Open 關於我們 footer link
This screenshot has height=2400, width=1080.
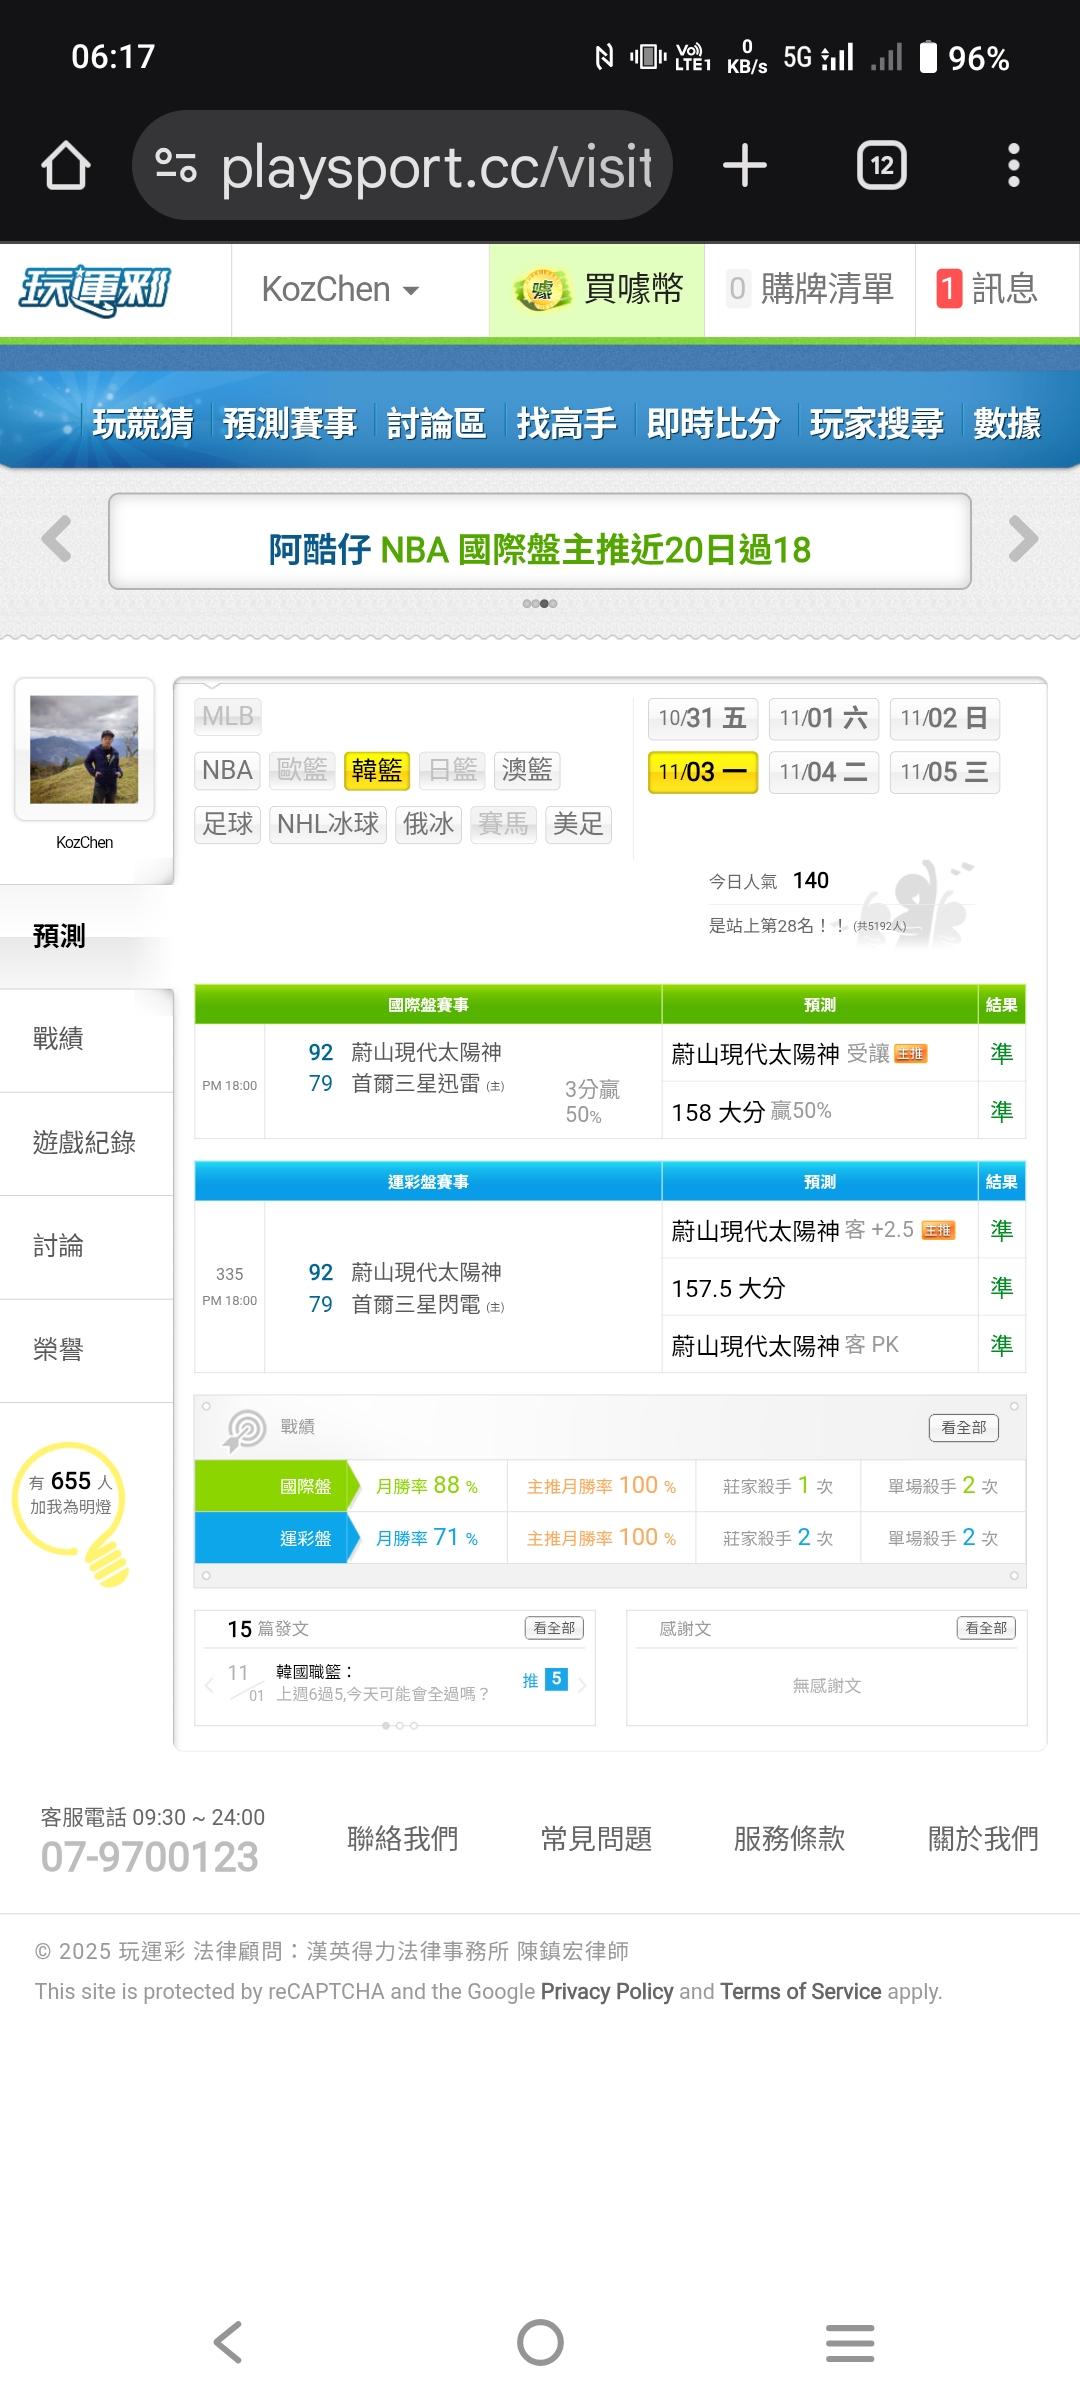(983, 1838)
